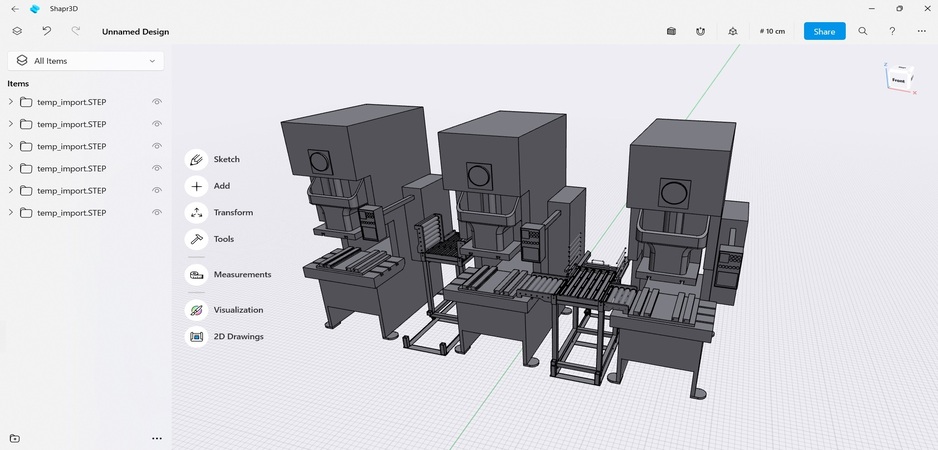This screenshot has height=450, width=938.
Task: Toggle visibility of third temp_import.STEP item
Action: pyautogui.click(x=157, y=146)
